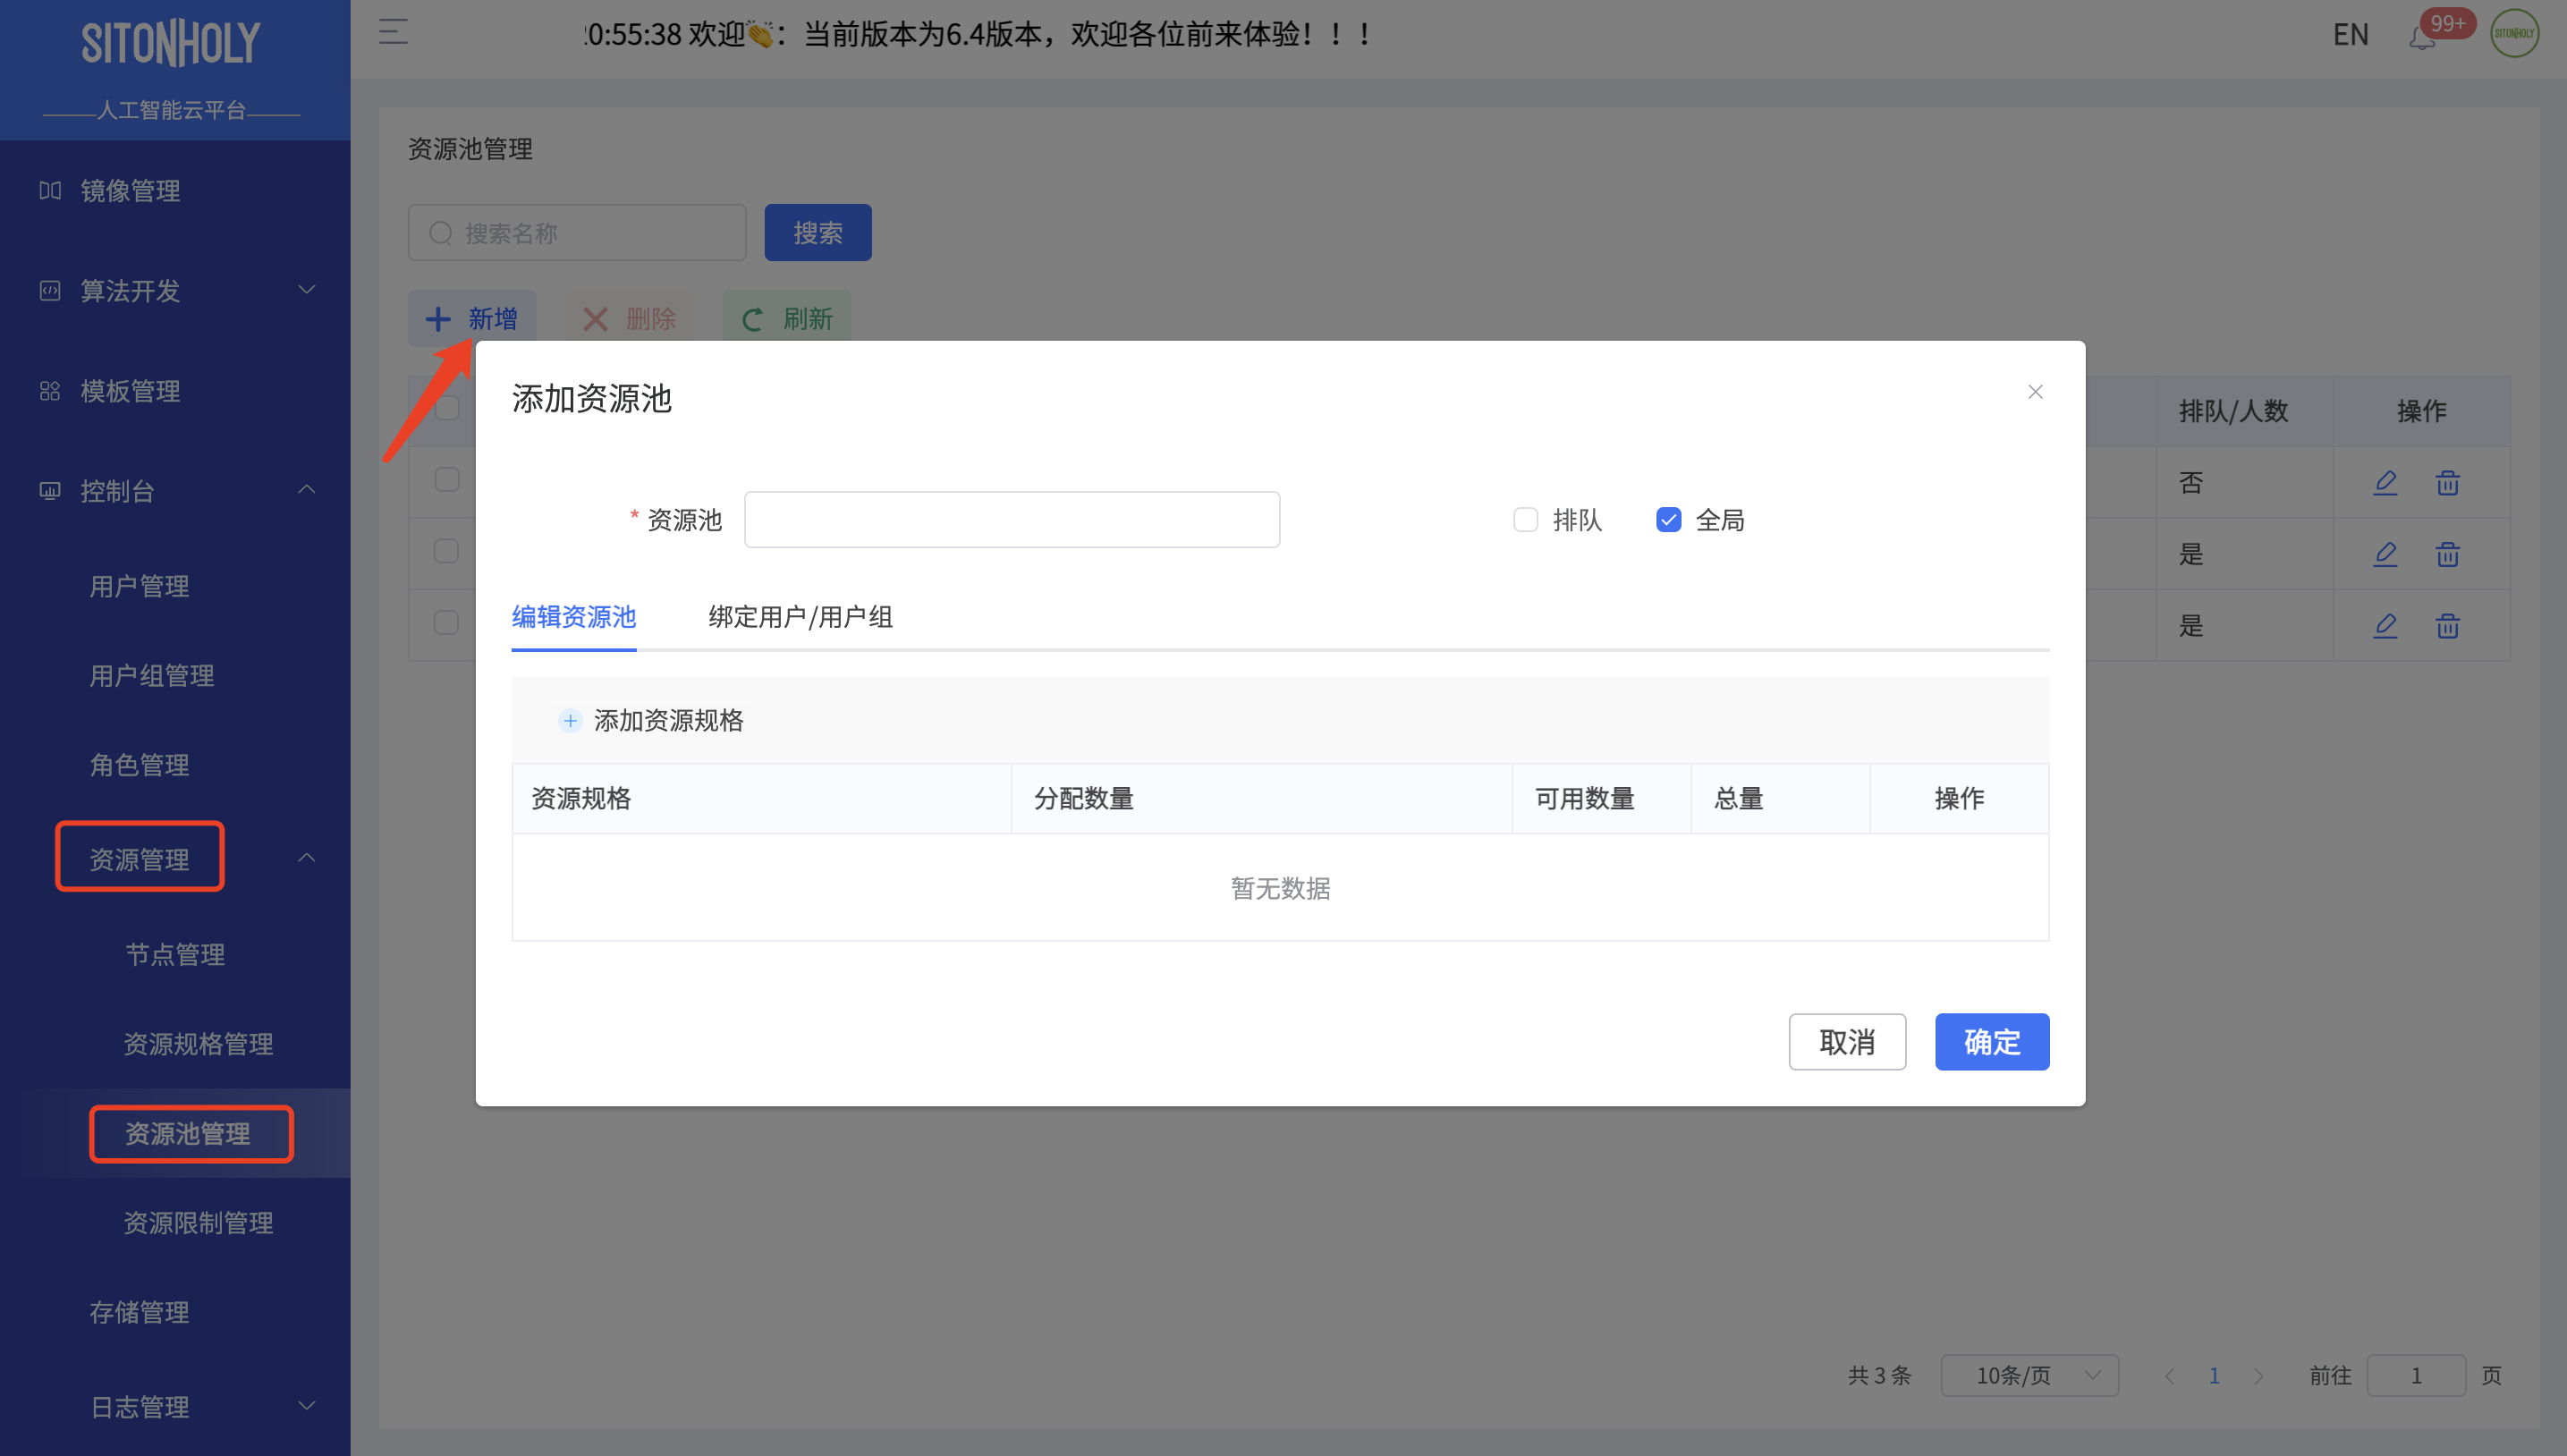Screen dimensions: 2567x1456
Task: Switch to the 绑定用户/用户组 tab
Action: click(801, 617)
